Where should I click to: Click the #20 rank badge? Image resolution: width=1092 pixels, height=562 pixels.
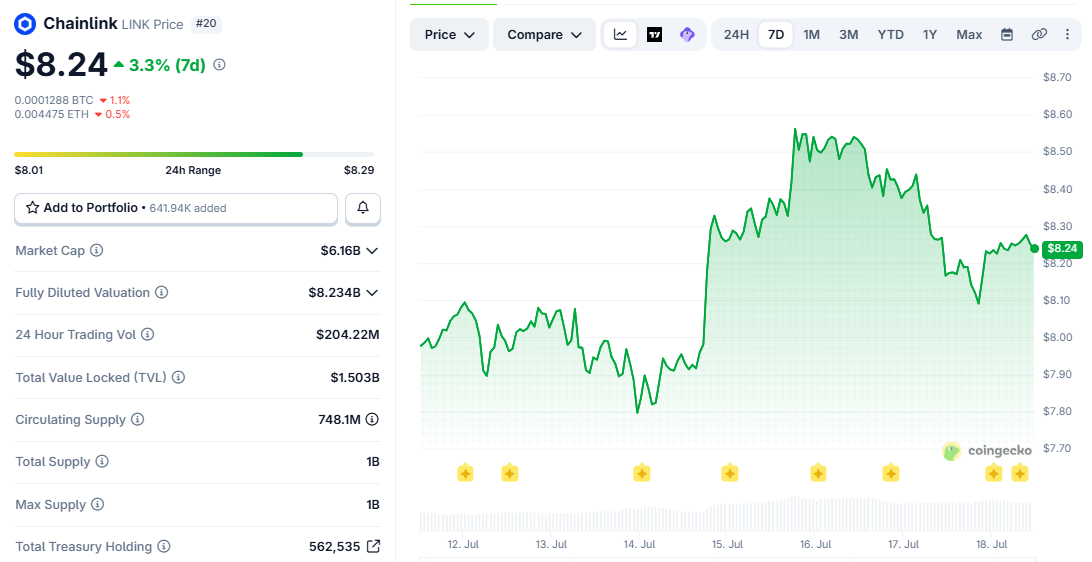(x=205, y=24)
